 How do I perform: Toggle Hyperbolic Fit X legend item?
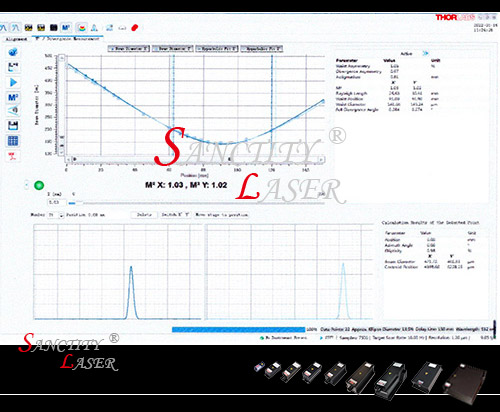[217, 49]
